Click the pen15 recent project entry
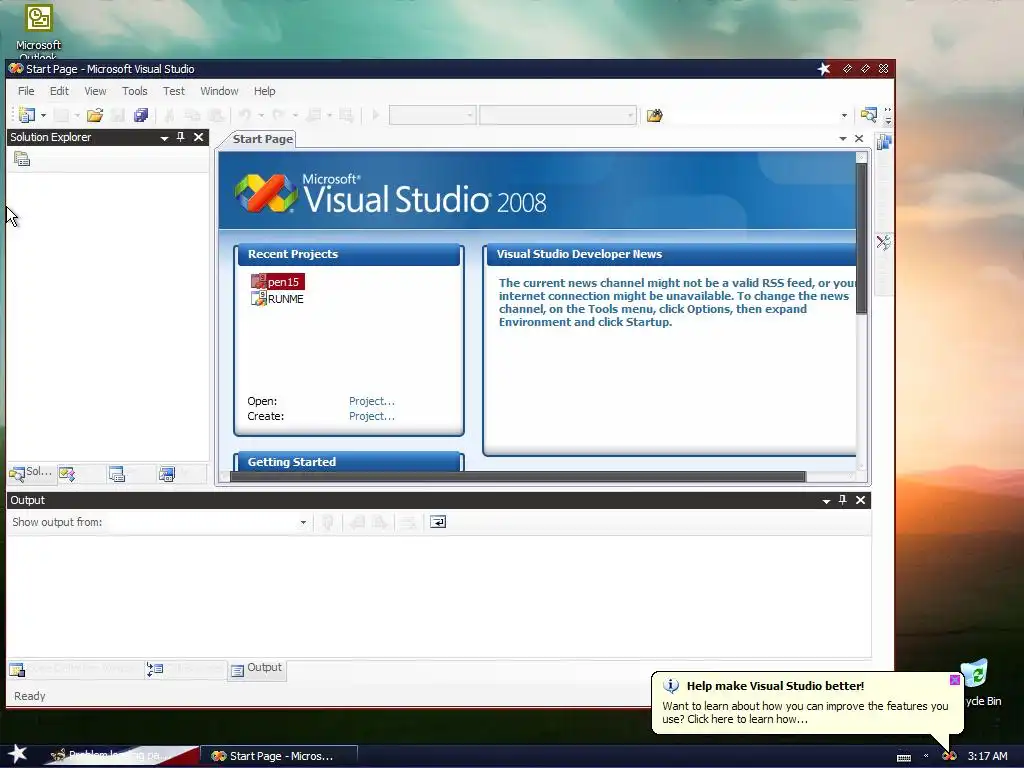The image size is (1024, 768). coord(278,281)
